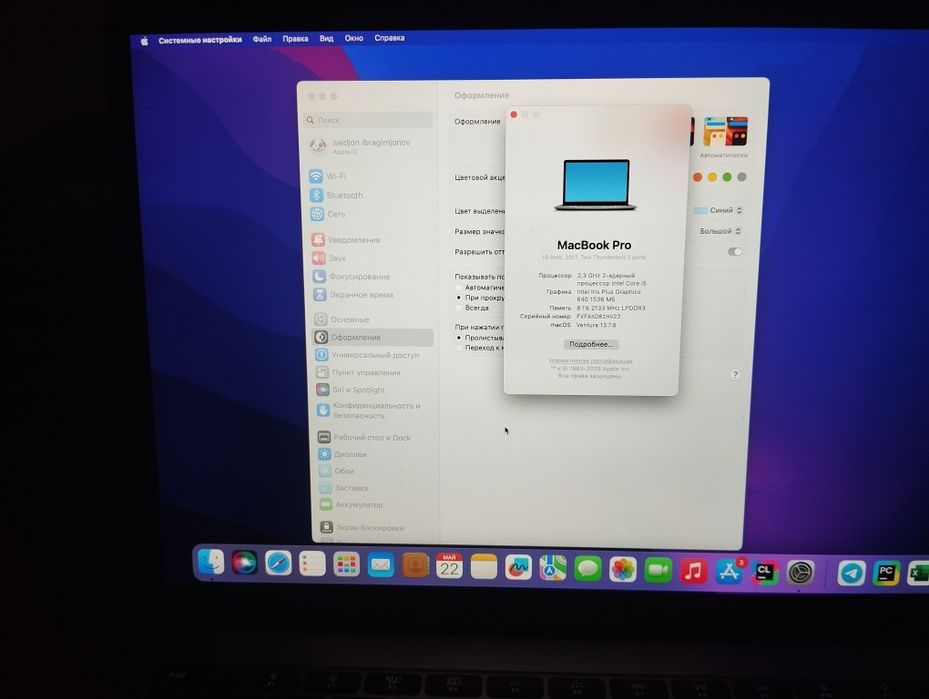
Task: Open the Правка menu
Action: coord(295,39)
